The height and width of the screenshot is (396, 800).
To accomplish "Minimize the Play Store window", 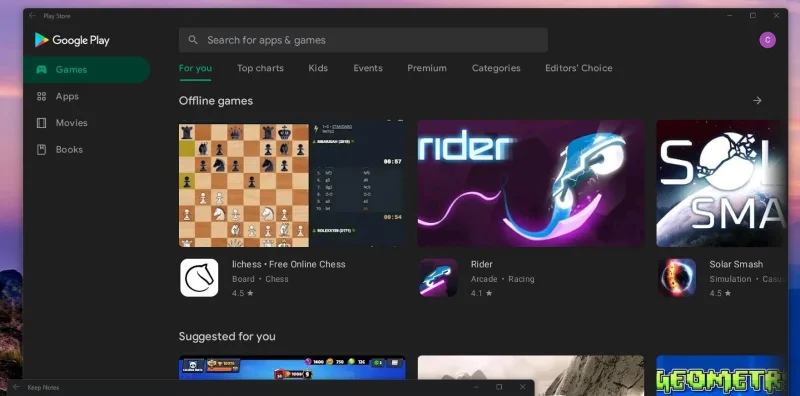I will pos(729,16).
